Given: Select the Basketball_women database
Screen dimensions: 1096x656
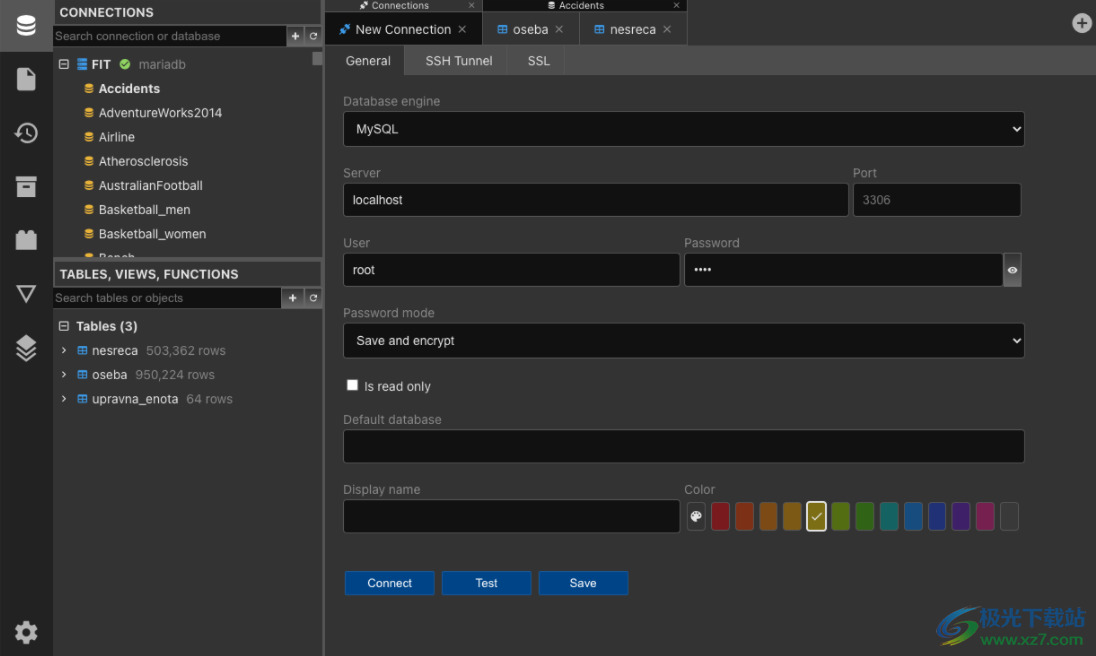Looking at the screenshot, I should [x=152, y=234].
